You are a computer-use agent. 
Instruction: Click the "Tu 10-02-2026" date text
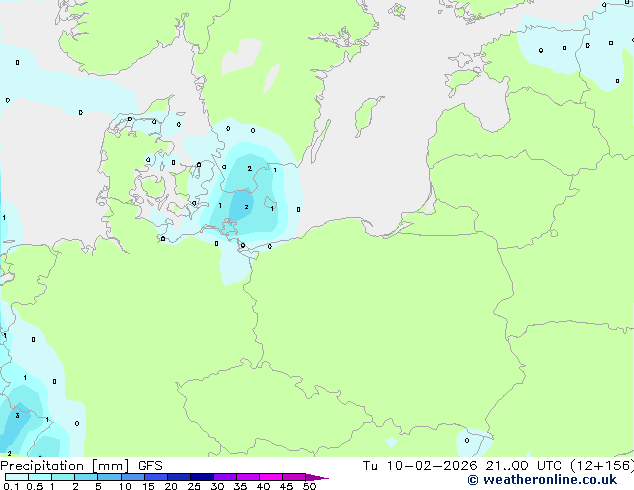pos(420,466)
